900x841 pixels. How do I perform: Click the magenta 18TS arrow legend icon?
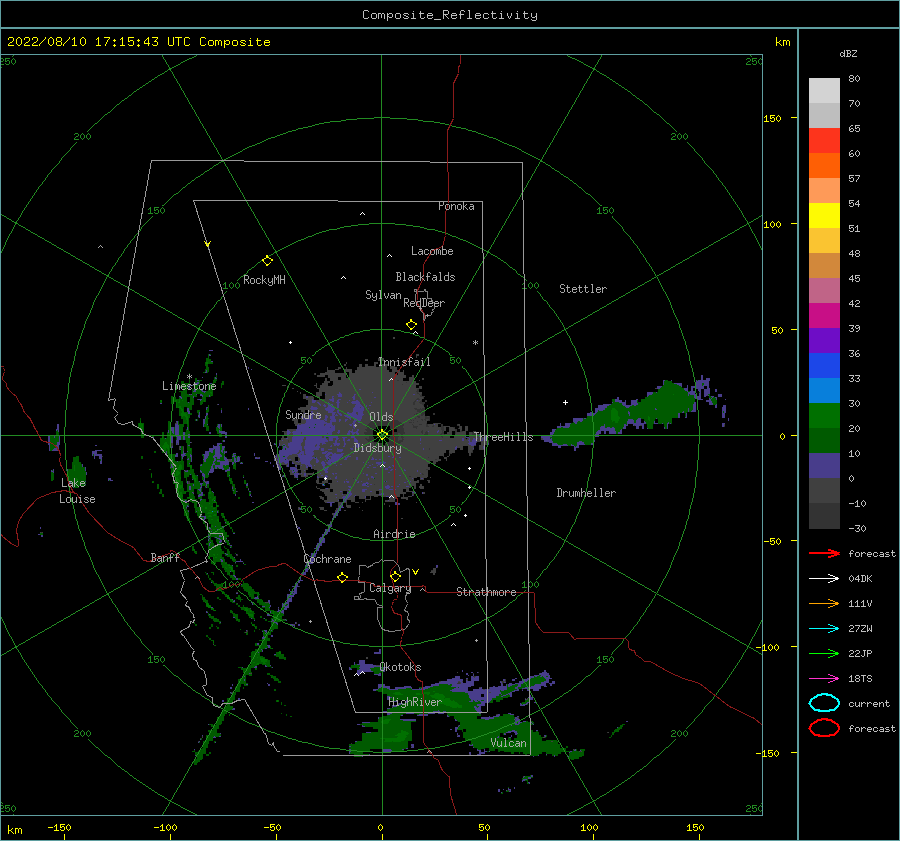pos(824,679)
